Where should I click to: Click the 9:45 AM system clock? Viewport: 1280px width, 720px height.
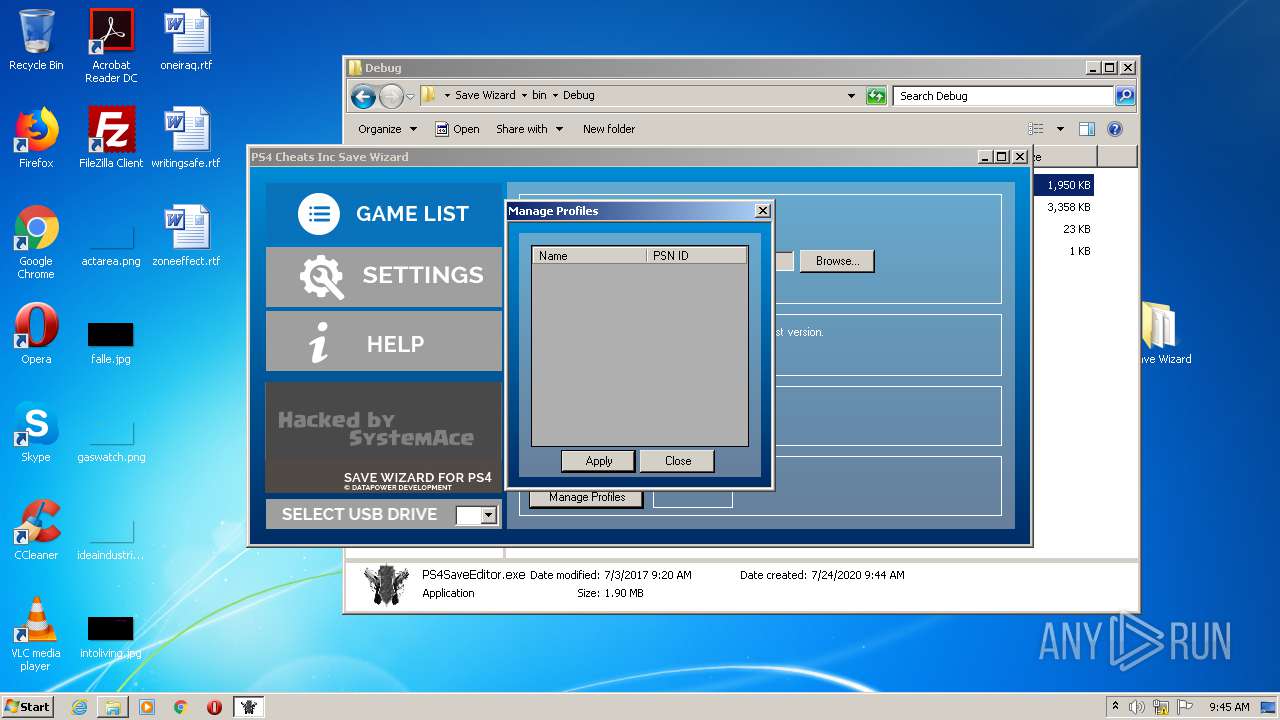pyautogui.click(x=1229, y=707)
